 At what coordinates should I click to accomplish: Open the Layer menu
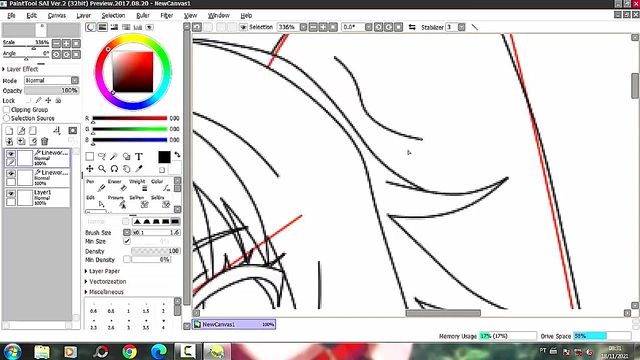tap(84, 16)
